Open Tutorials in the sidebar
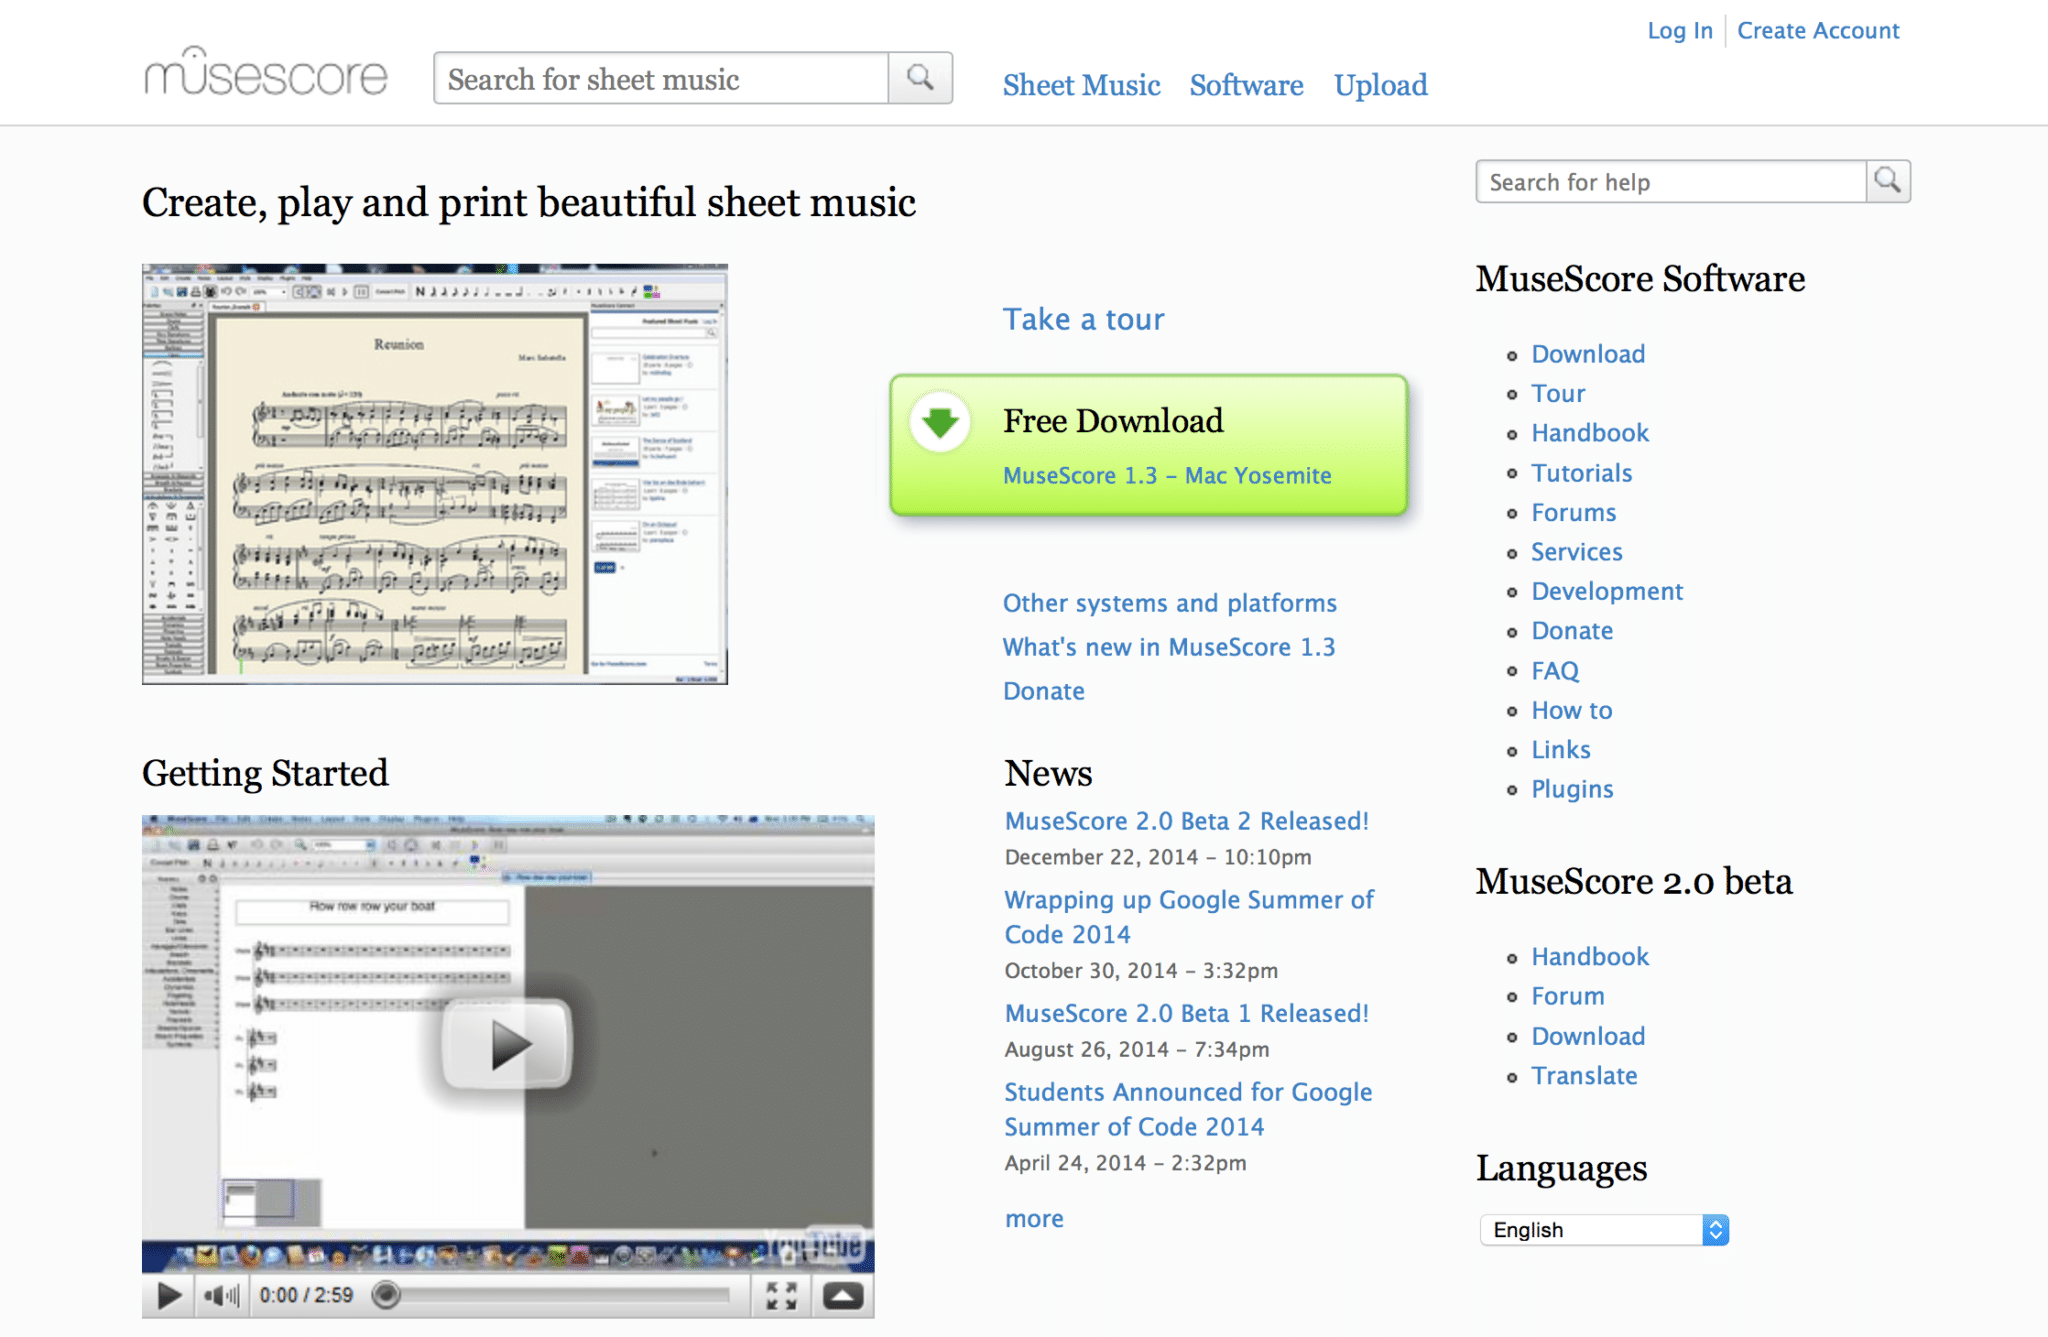Image resolution: width=2048 pixels, height=1337 pixels. pyautogui.click(x=1582, y=473)
